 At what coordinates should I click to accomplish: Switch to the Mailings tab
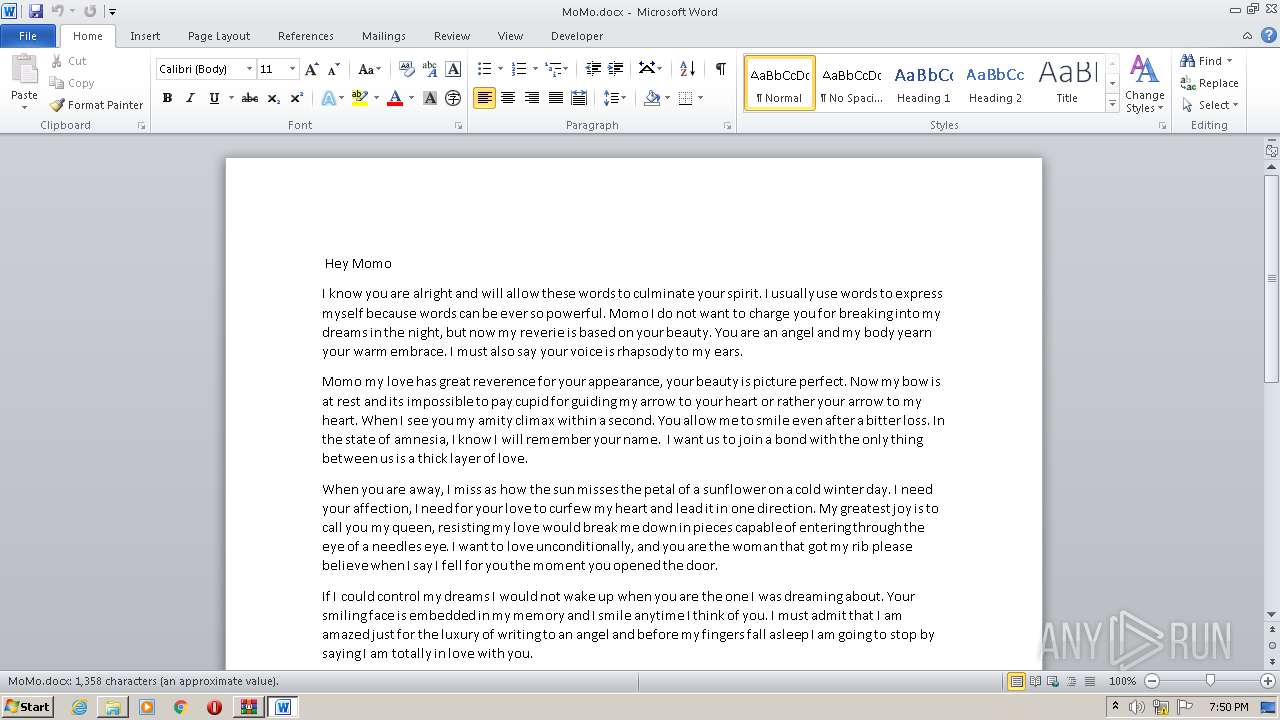(x=384, y=36)
